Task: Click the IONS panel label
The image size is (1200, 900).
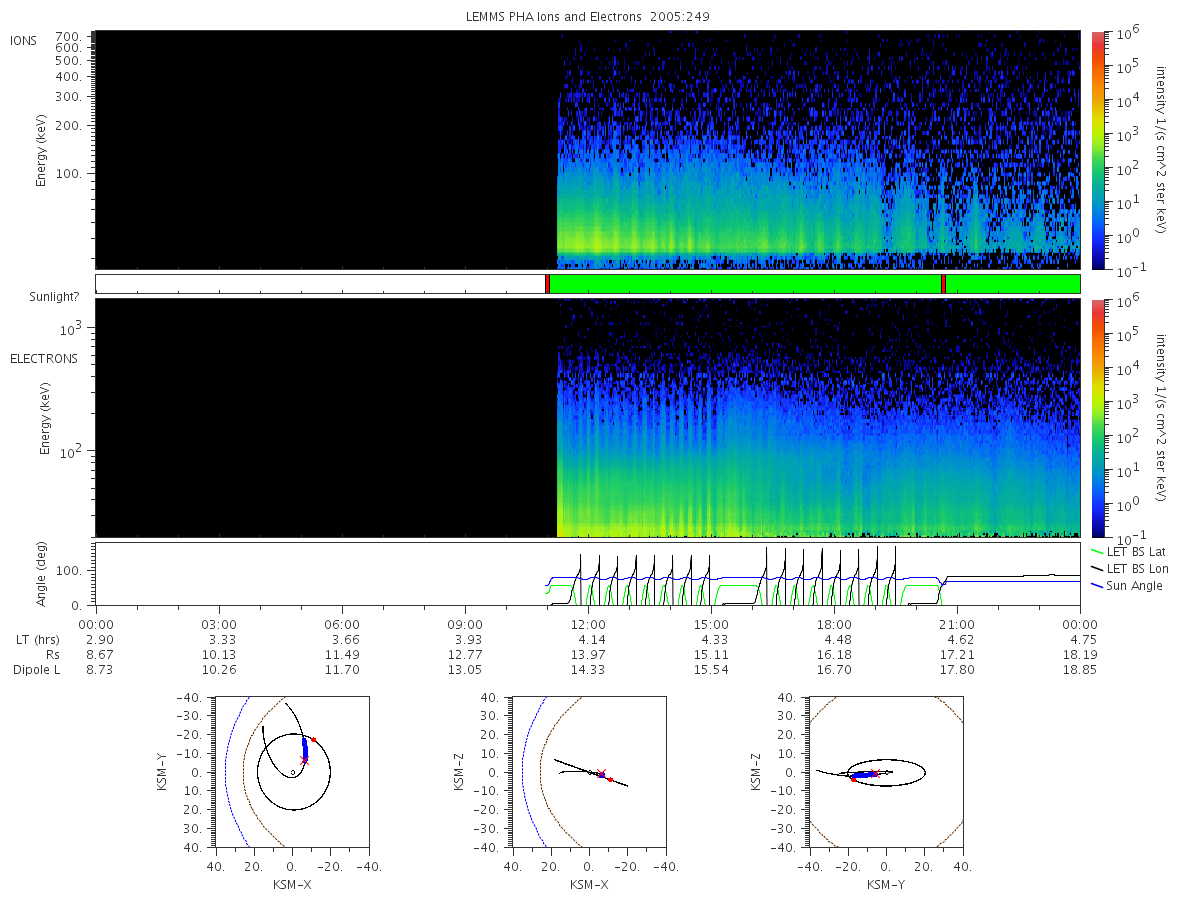Action: [x=24, y=40]
